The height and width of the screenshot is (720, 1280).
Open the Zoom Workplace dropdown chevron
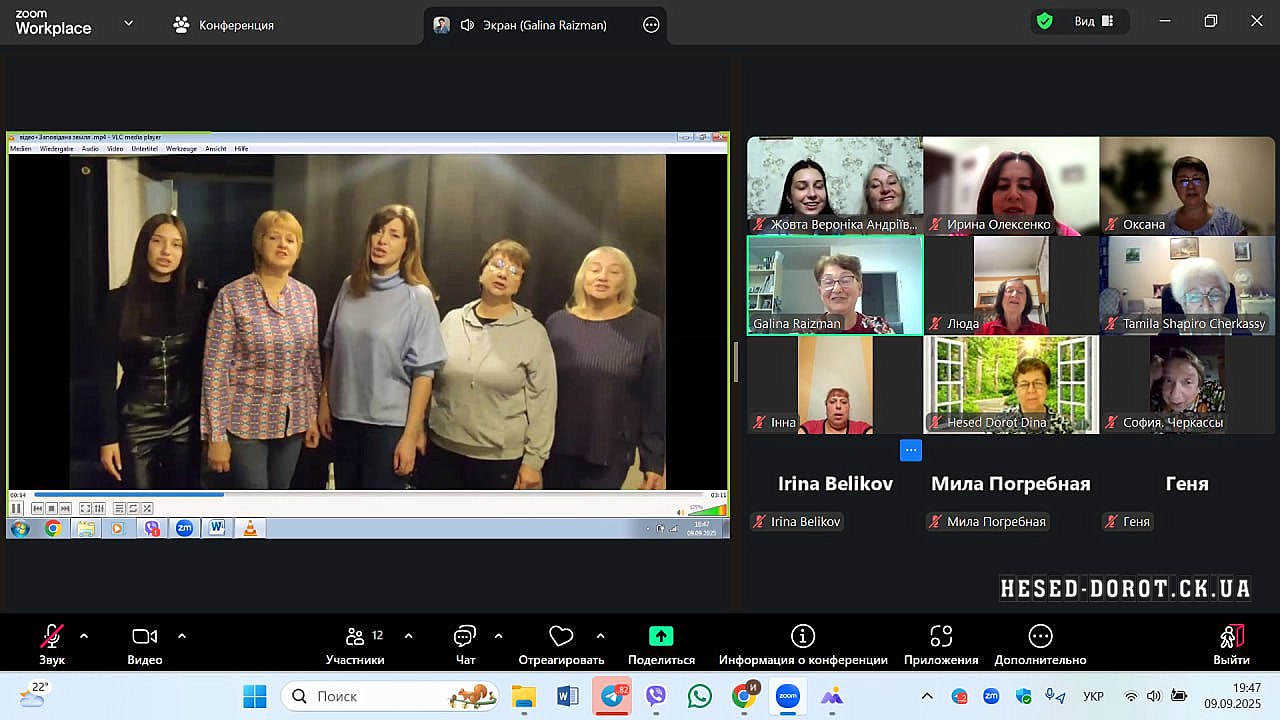(x=128, y=23)
